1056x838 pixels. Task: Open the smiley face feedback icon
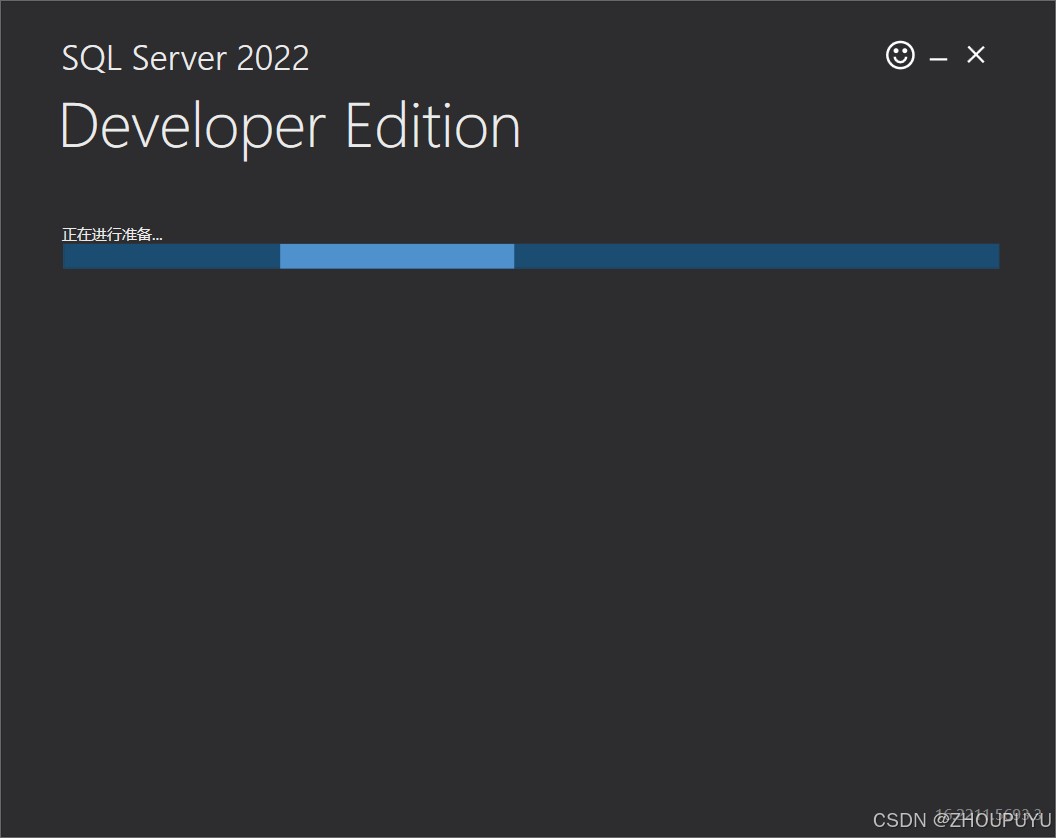pyautogui.click(x=900, y=55)
